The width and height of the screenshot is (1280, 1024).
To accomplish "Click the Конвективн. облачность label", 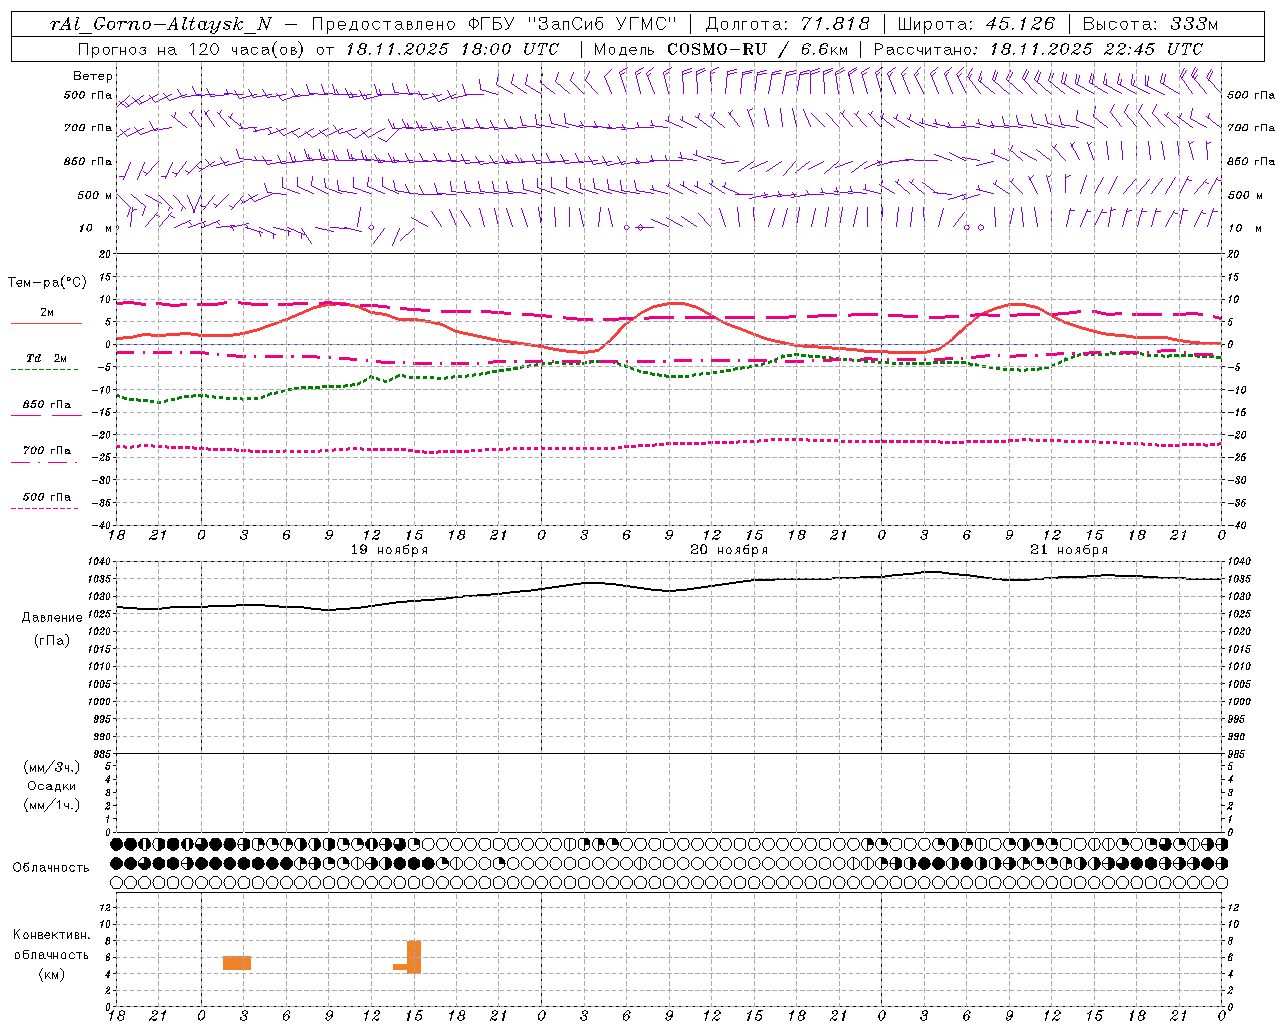I will click(x=52, y=945).
